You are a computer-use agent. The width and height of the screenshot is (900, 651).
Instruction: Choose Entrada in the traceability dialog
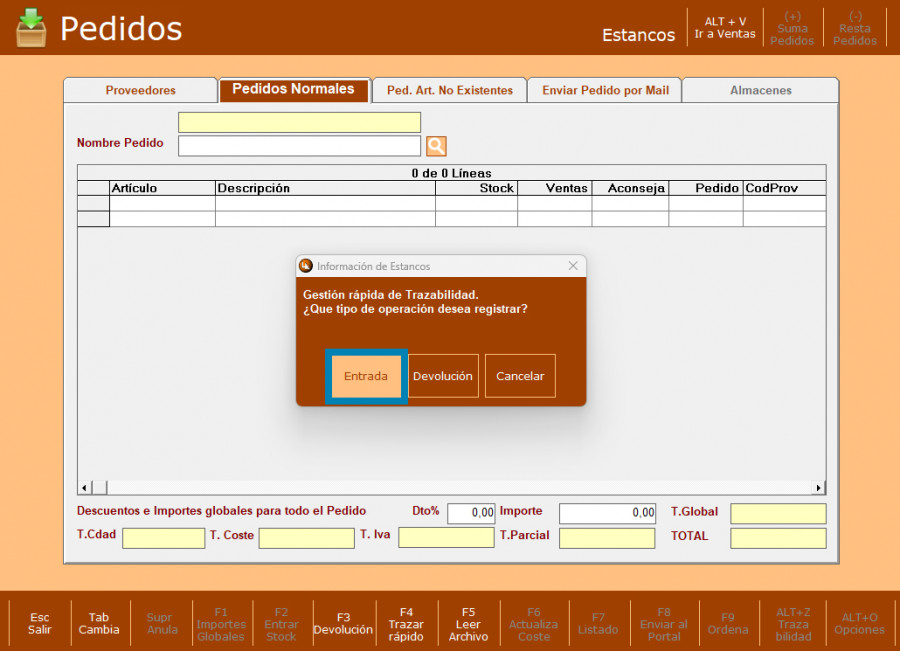coord(366,376)
